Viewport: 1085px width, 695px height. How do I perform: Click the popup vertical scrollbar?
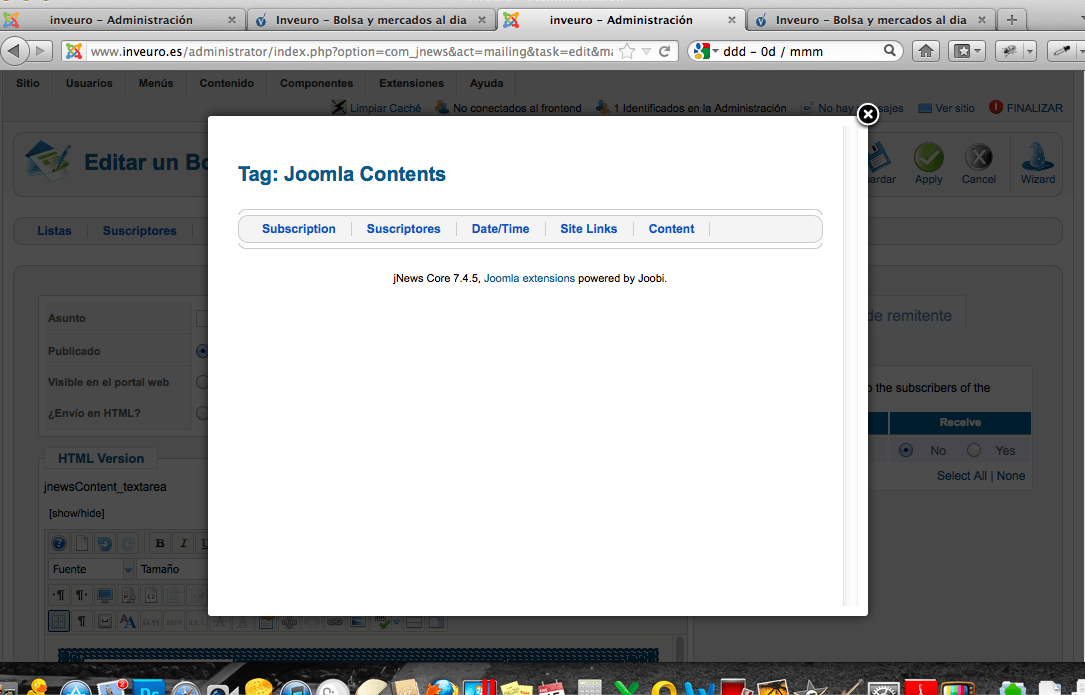point(850,365)
